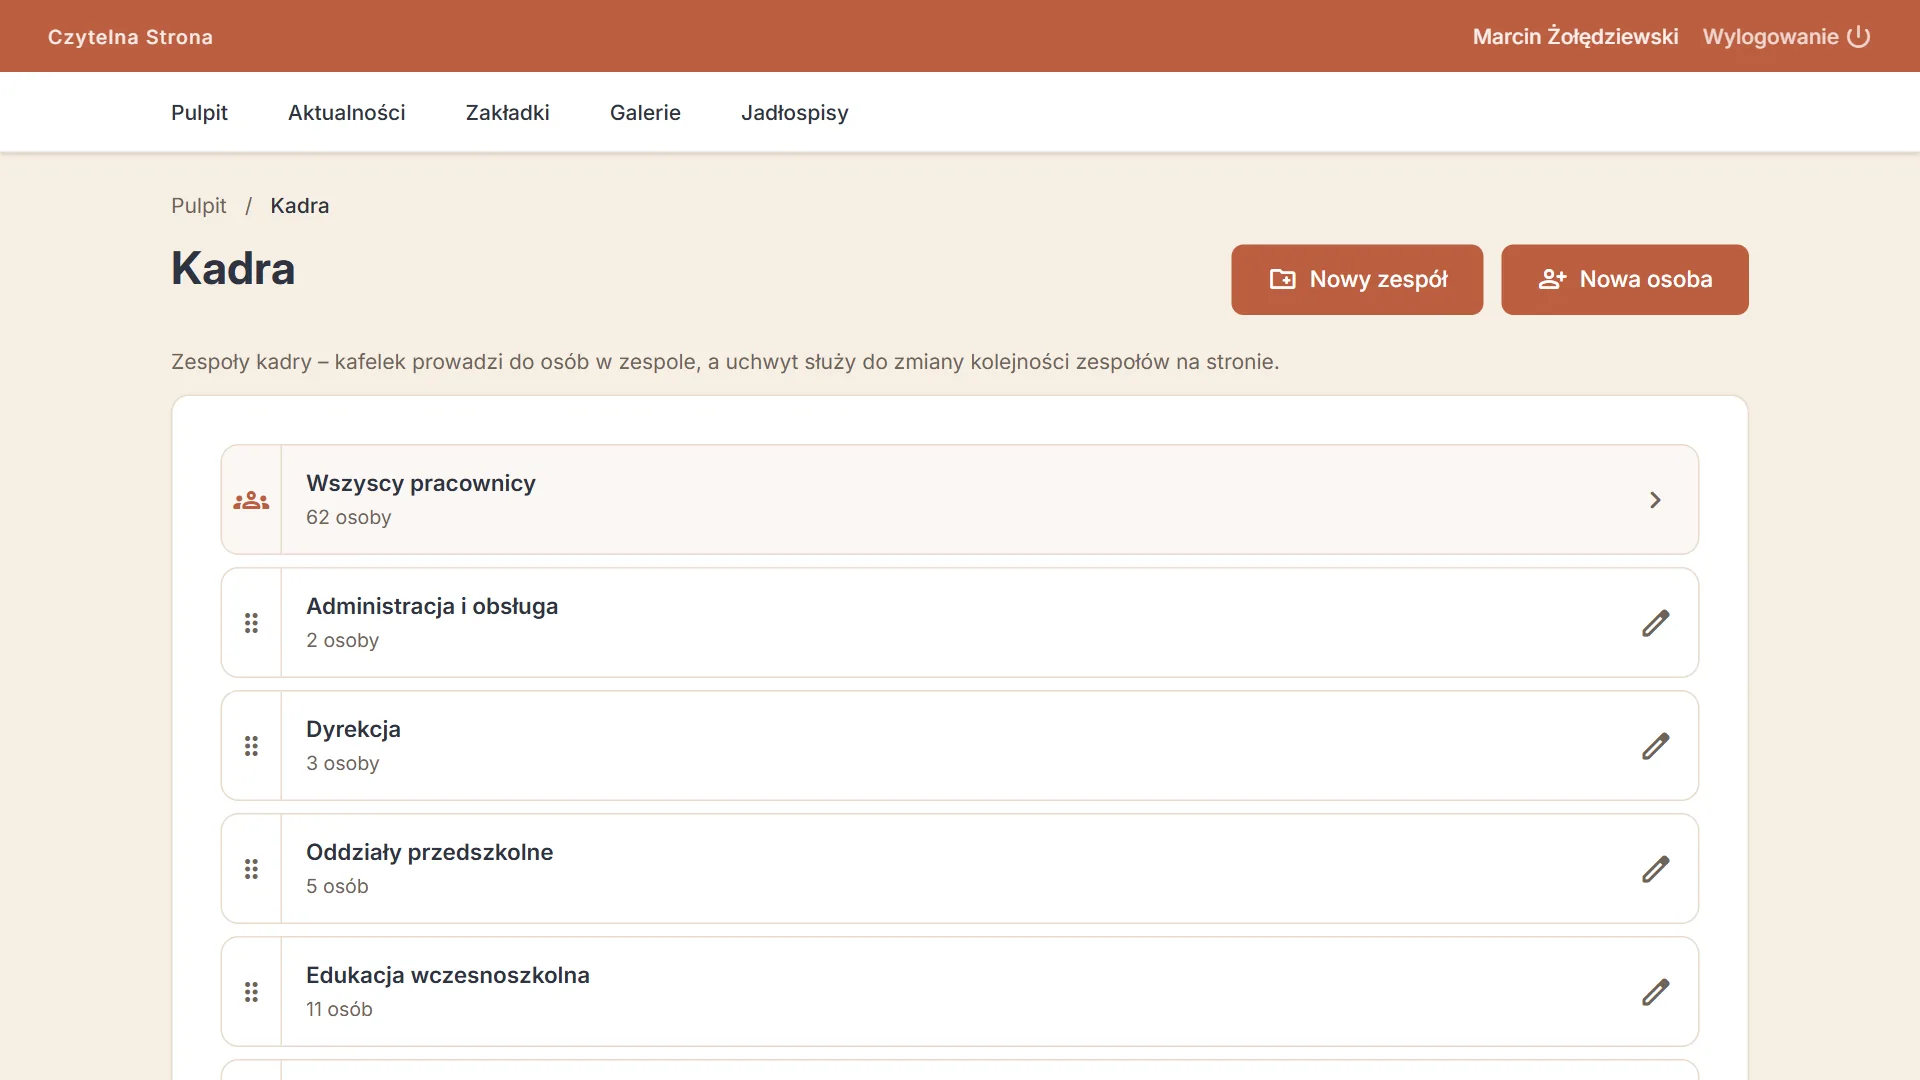Edit the Oddziały przedszkolne team
Image resolution: width=1920 pixels, height=1080 pixels.
coord(1655,869)
